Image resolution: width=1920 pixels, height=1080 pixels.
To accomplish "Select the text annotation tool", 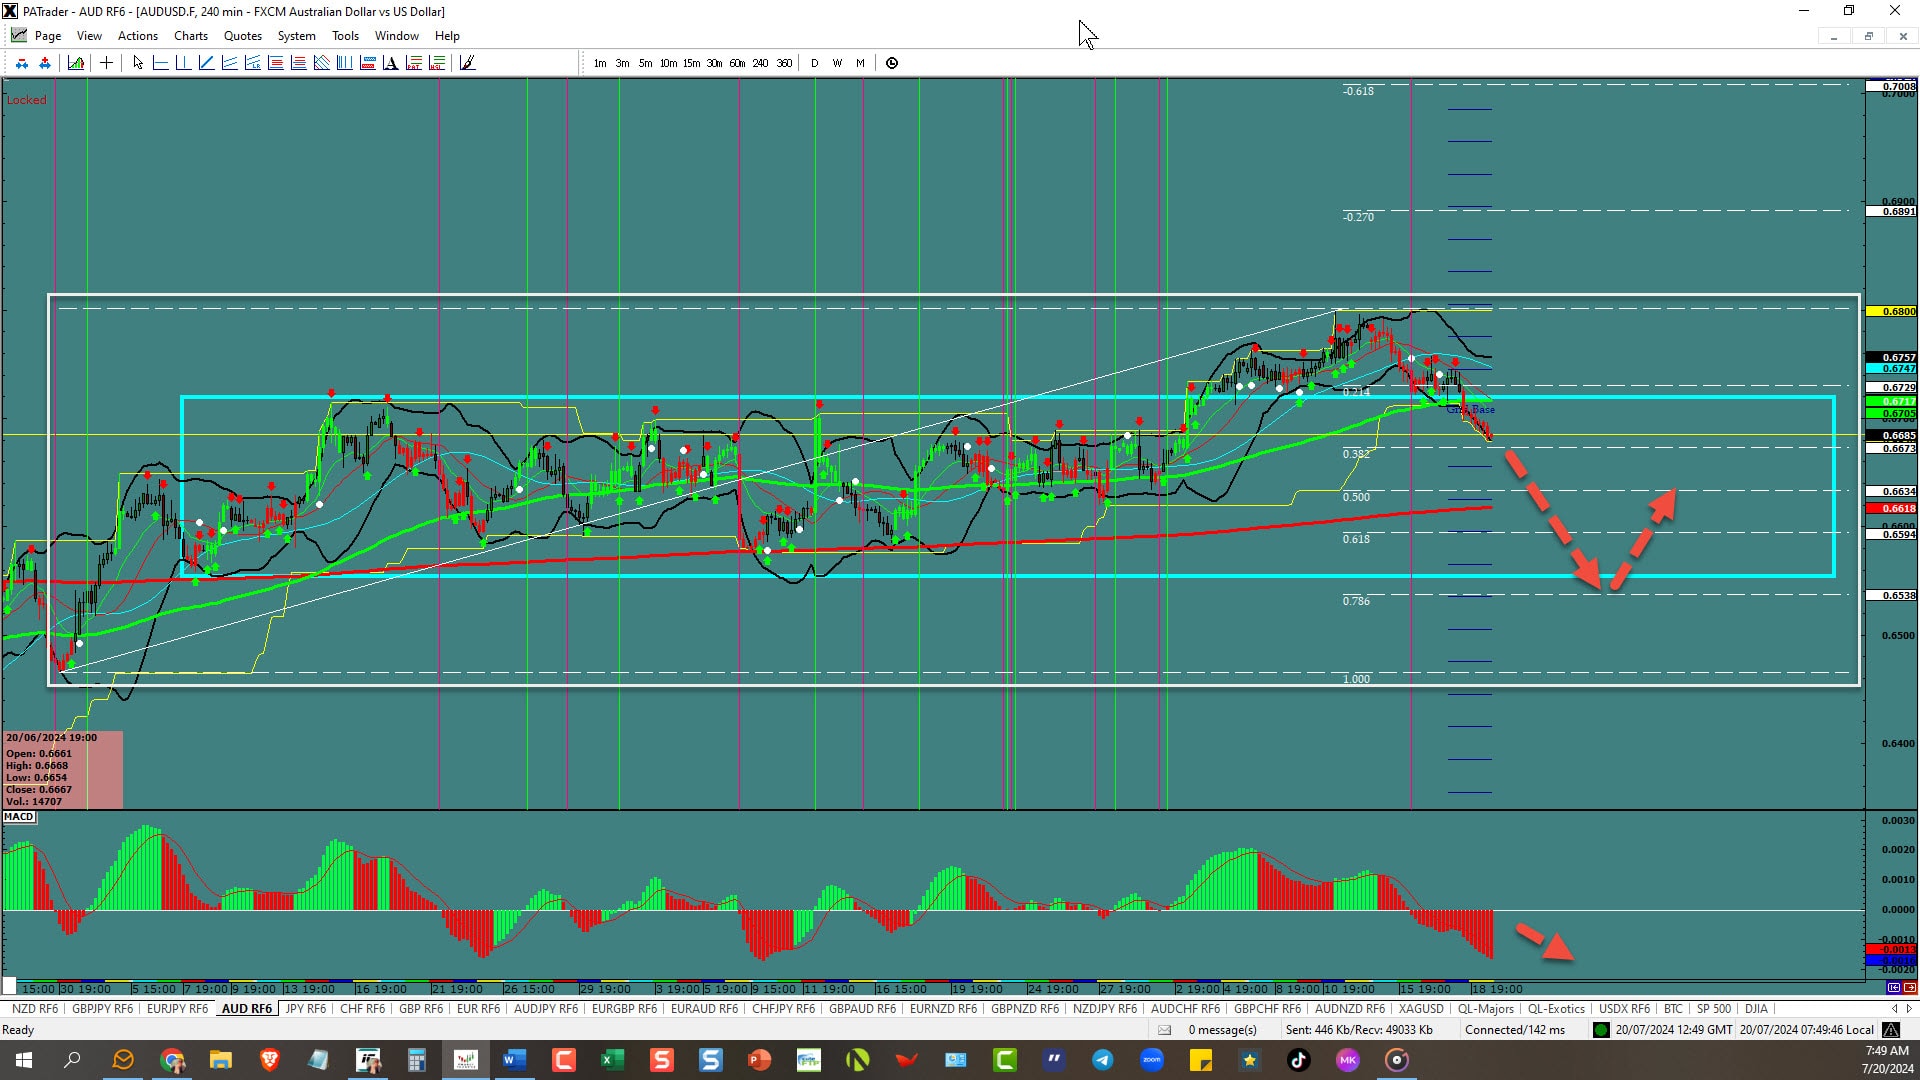I will pyautogui.click(x=390, y=63).
